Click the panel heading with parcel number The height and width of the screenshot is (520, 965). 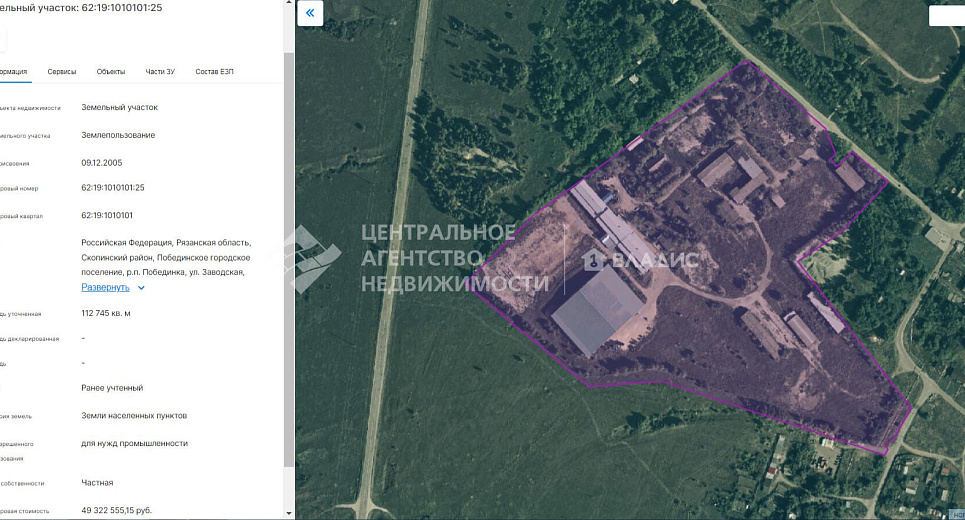81,8
